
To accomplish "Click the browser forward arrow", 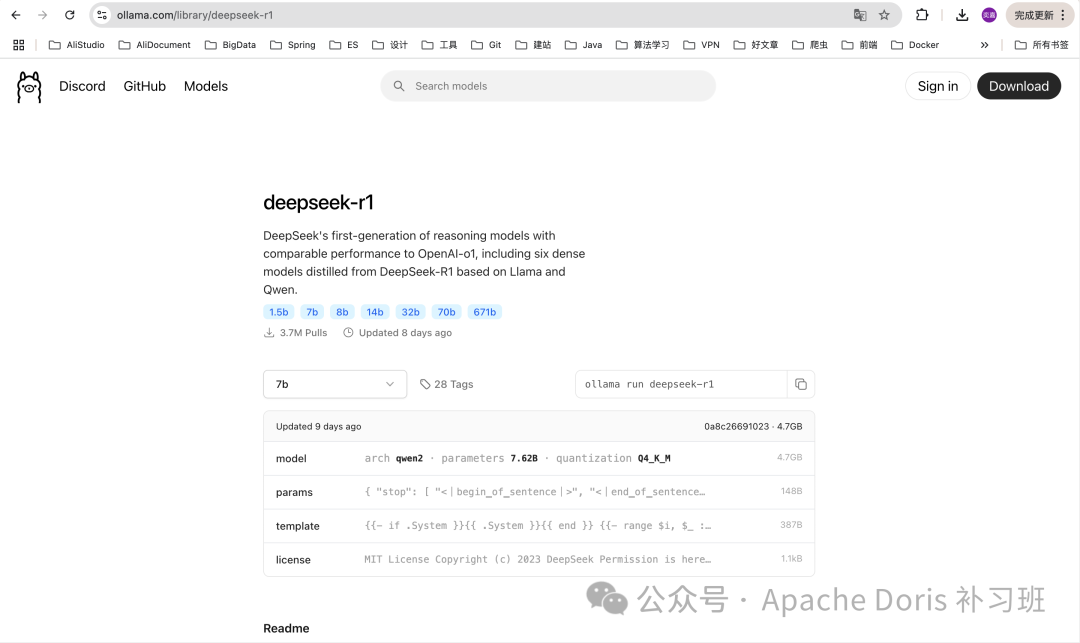I will [x=43, y=15].
